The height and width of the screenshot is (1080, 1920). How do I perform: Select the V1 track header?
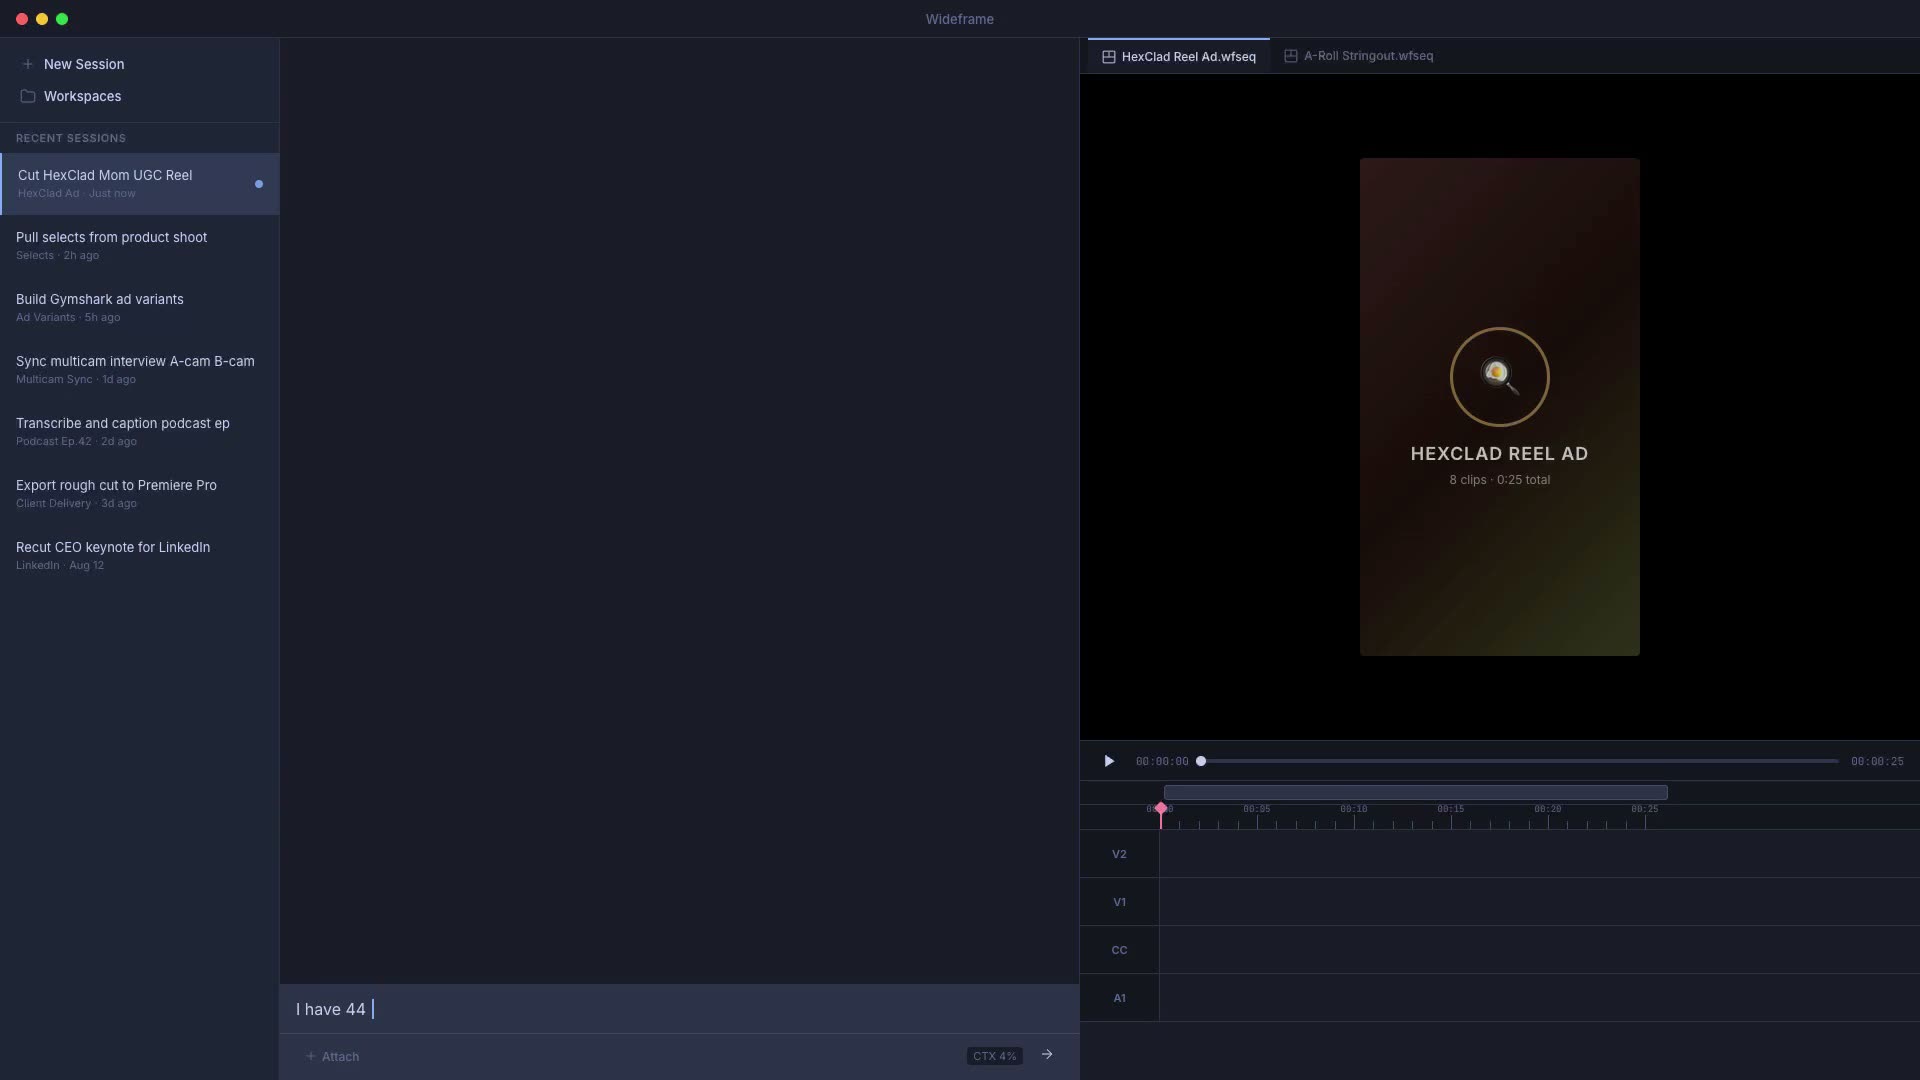(x=1119, y=902)
